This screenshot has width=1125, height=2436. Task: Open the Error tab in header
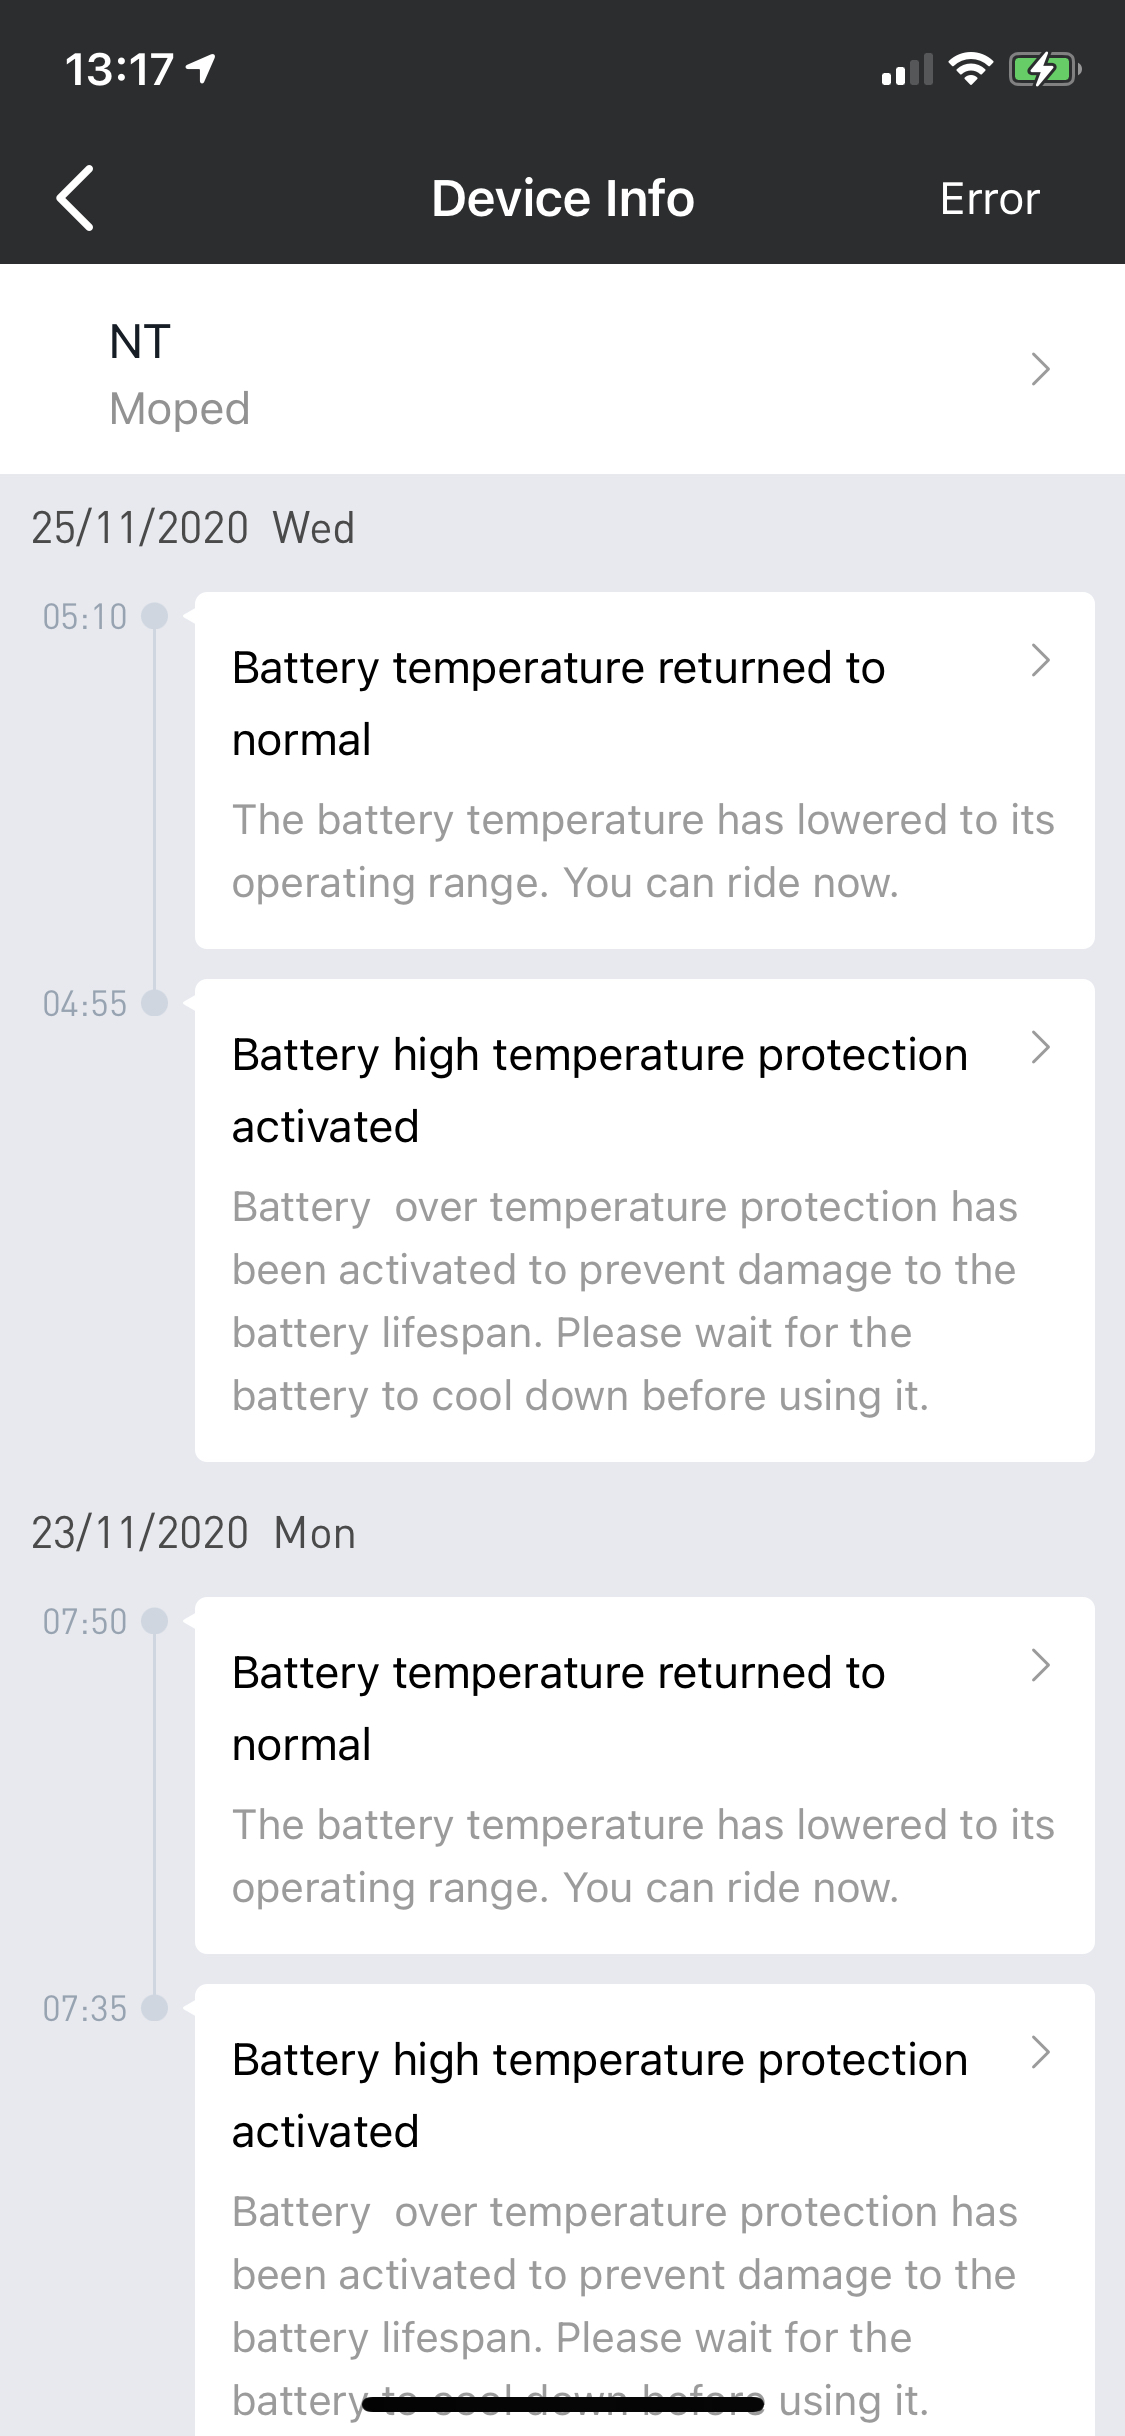[989, 199]
